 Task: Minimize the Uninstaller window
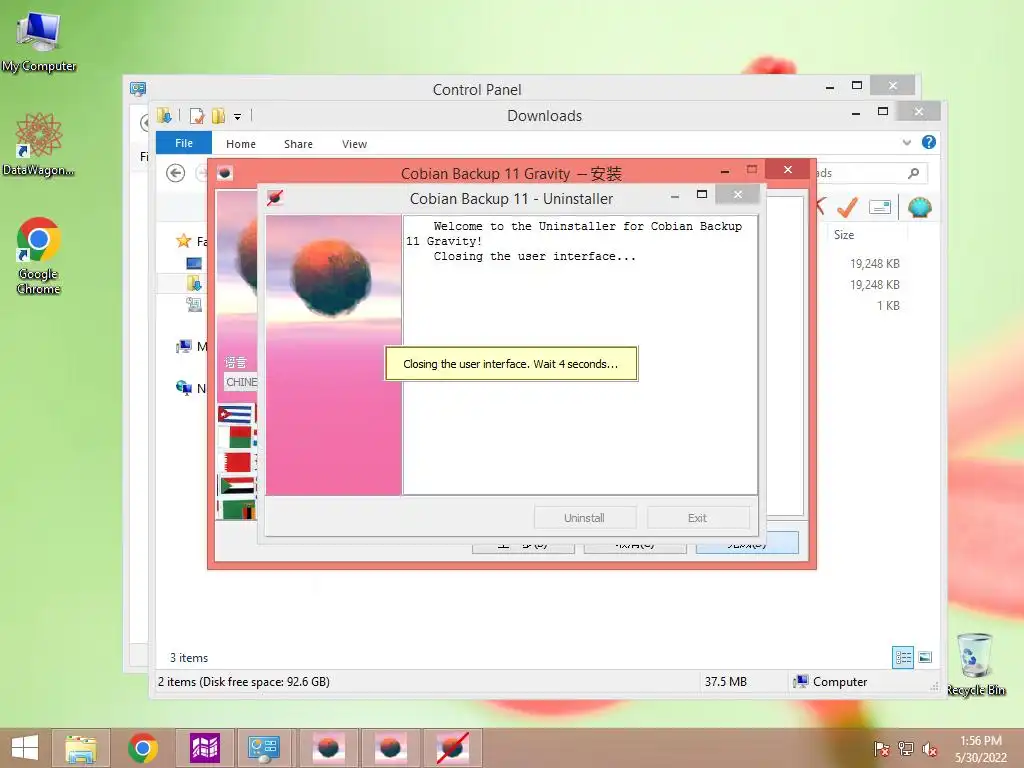pyautogui.click(x=675, y=196)
